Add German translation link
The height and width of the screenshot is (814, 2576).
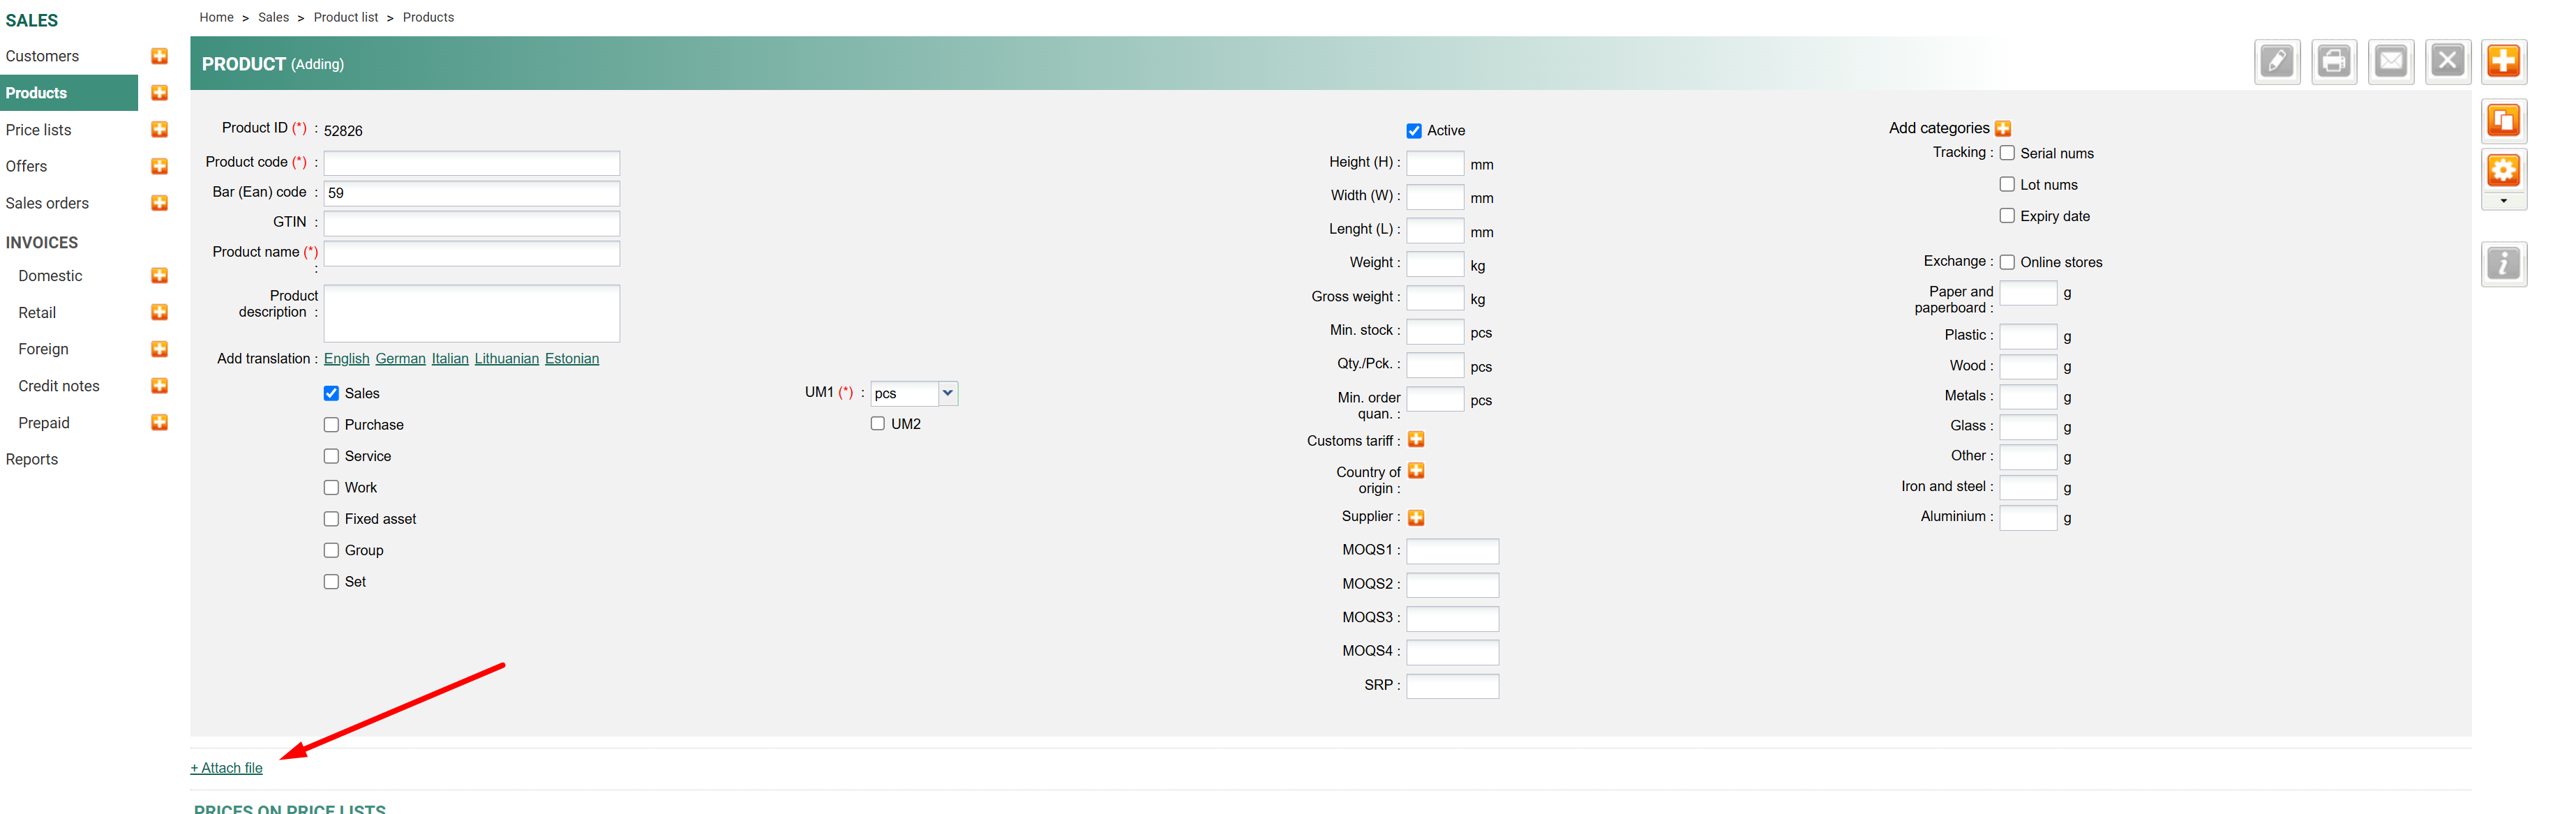coord(400,359)
